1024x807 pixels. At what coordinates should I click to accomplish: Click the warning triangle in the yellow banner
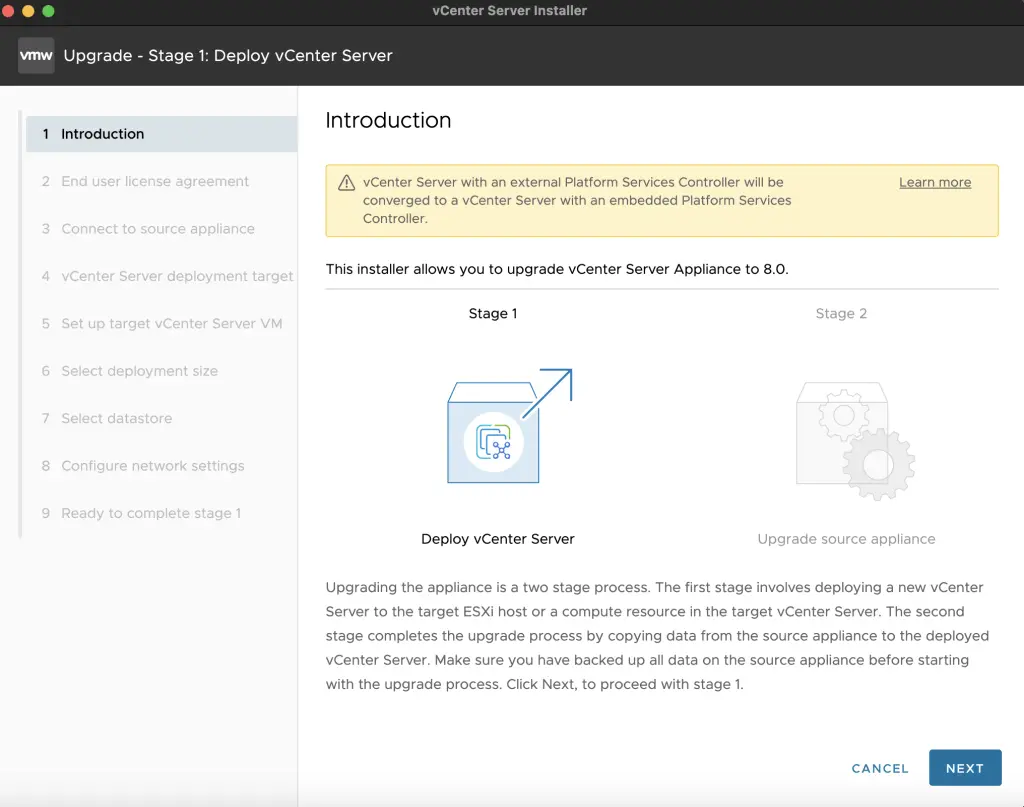click(x=345, y=182)
